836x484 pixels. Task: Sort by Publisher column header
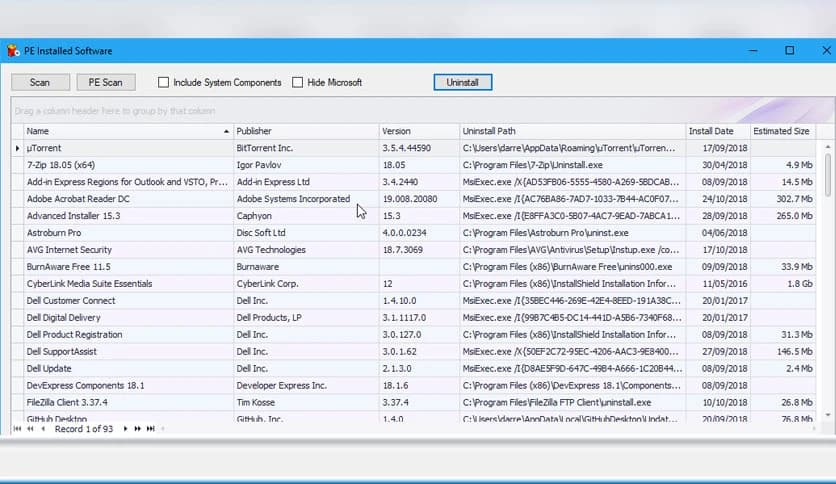tap(306, 131)
